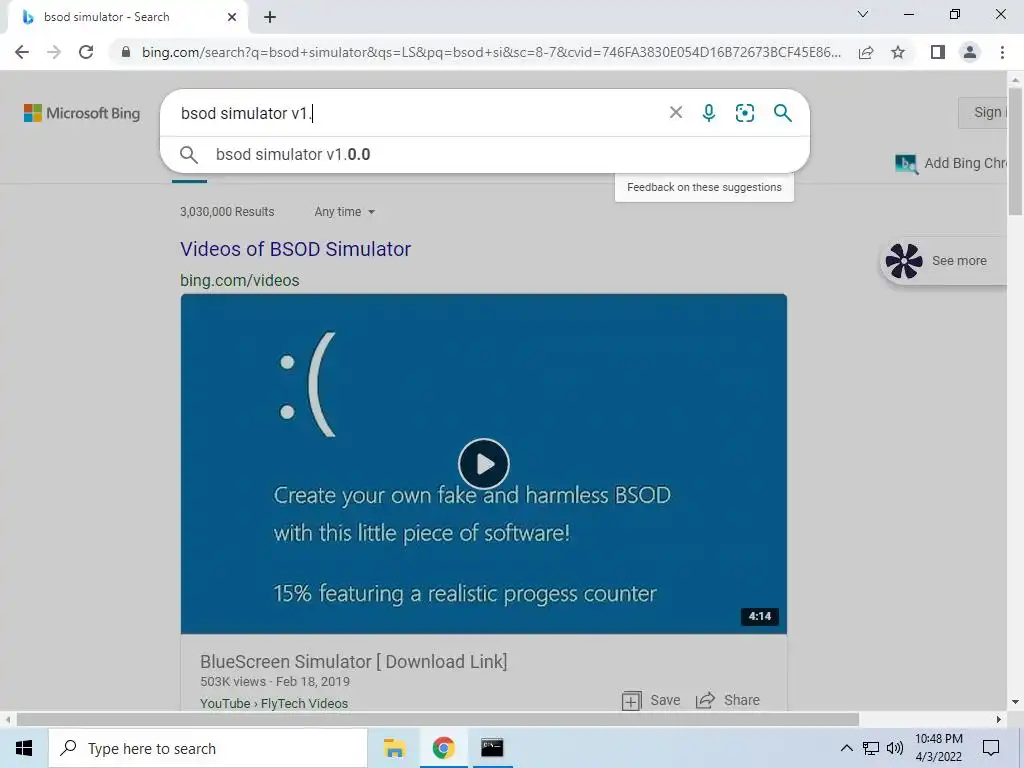The image size is (1024, 768).
Task: Submit search with the magnifier icon
Action: coord(782,112)
